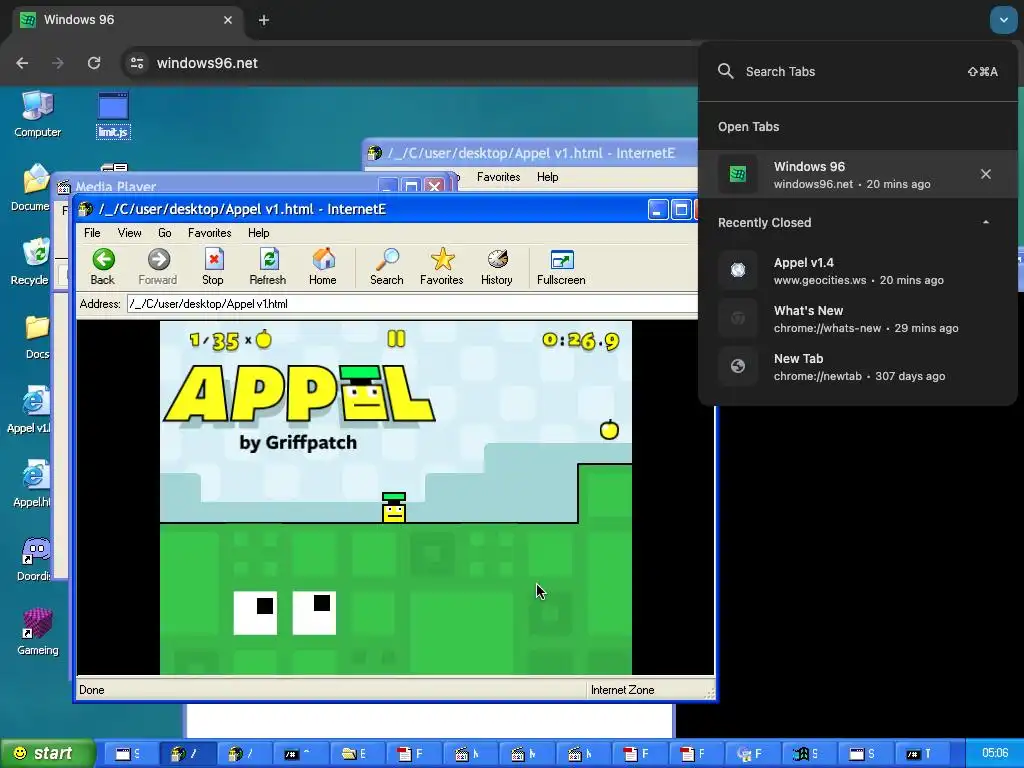Click the Address field in InternetE
The width and height of the screenshot is (1024, 768).
point(413,304)
